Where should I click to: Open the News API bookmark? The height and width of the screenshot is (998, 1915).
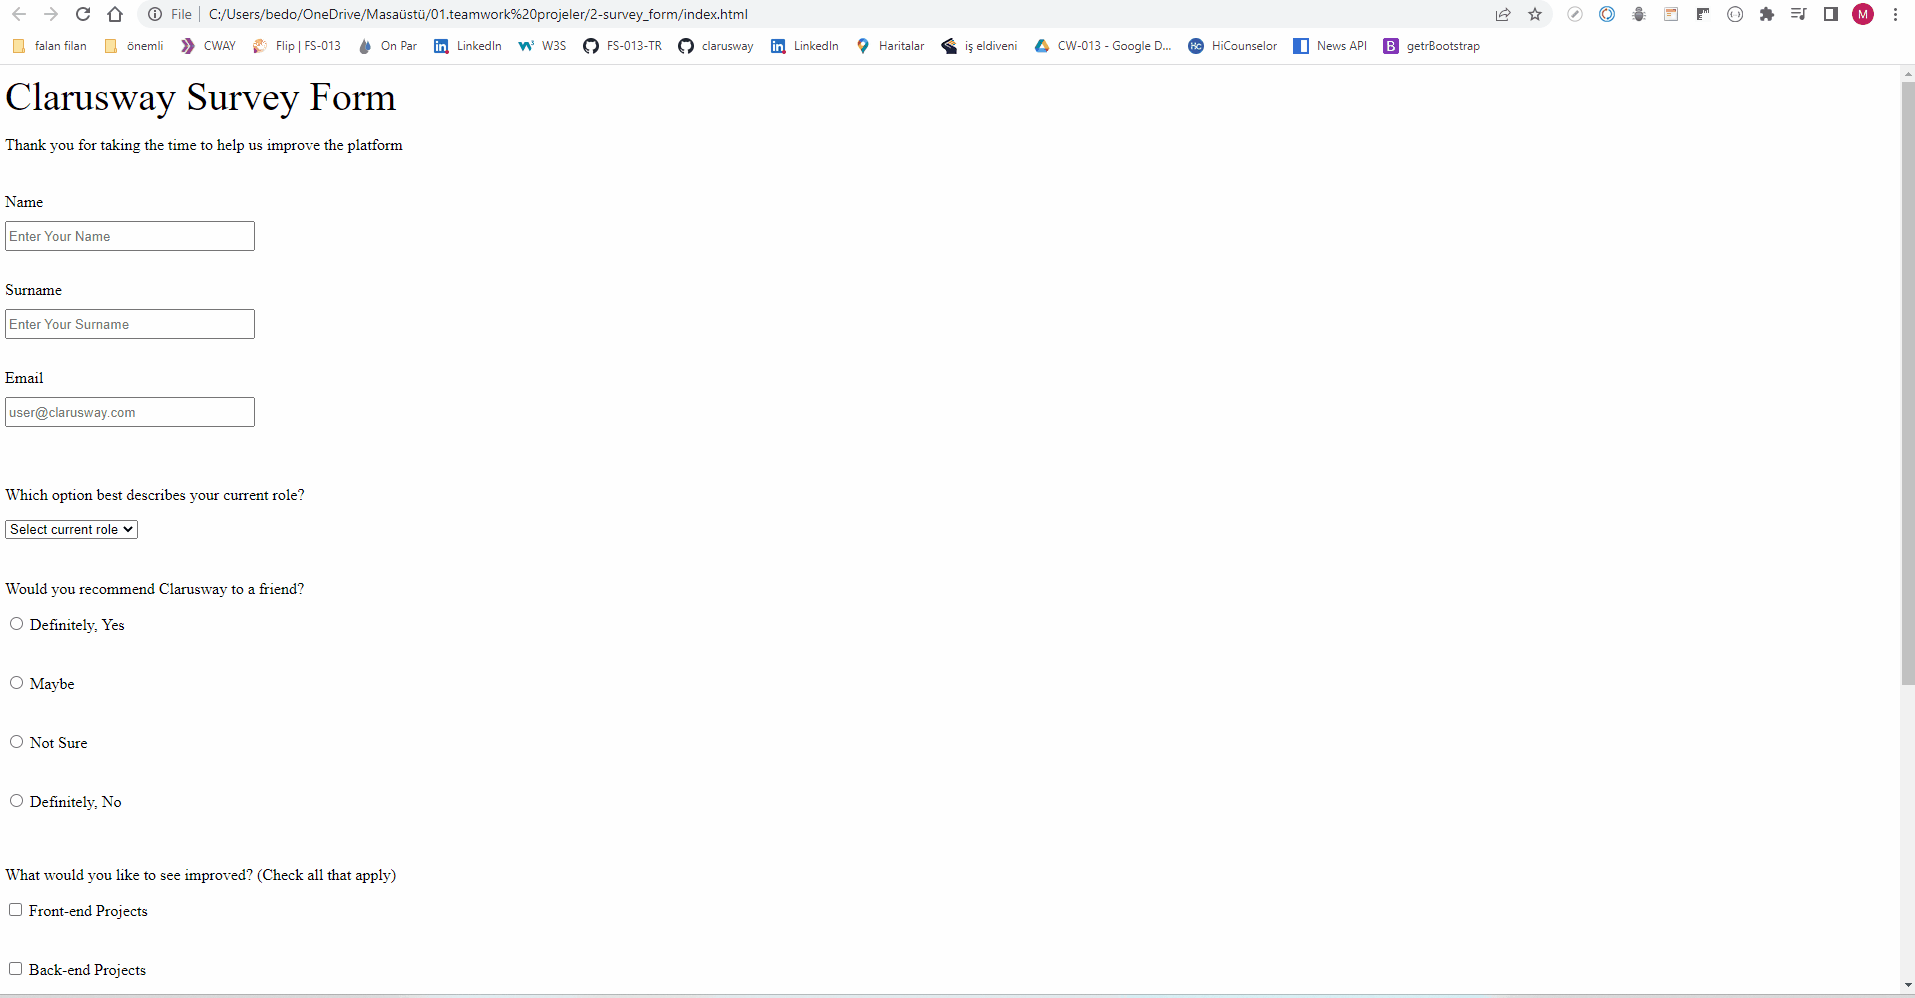tap(1330, 46)
